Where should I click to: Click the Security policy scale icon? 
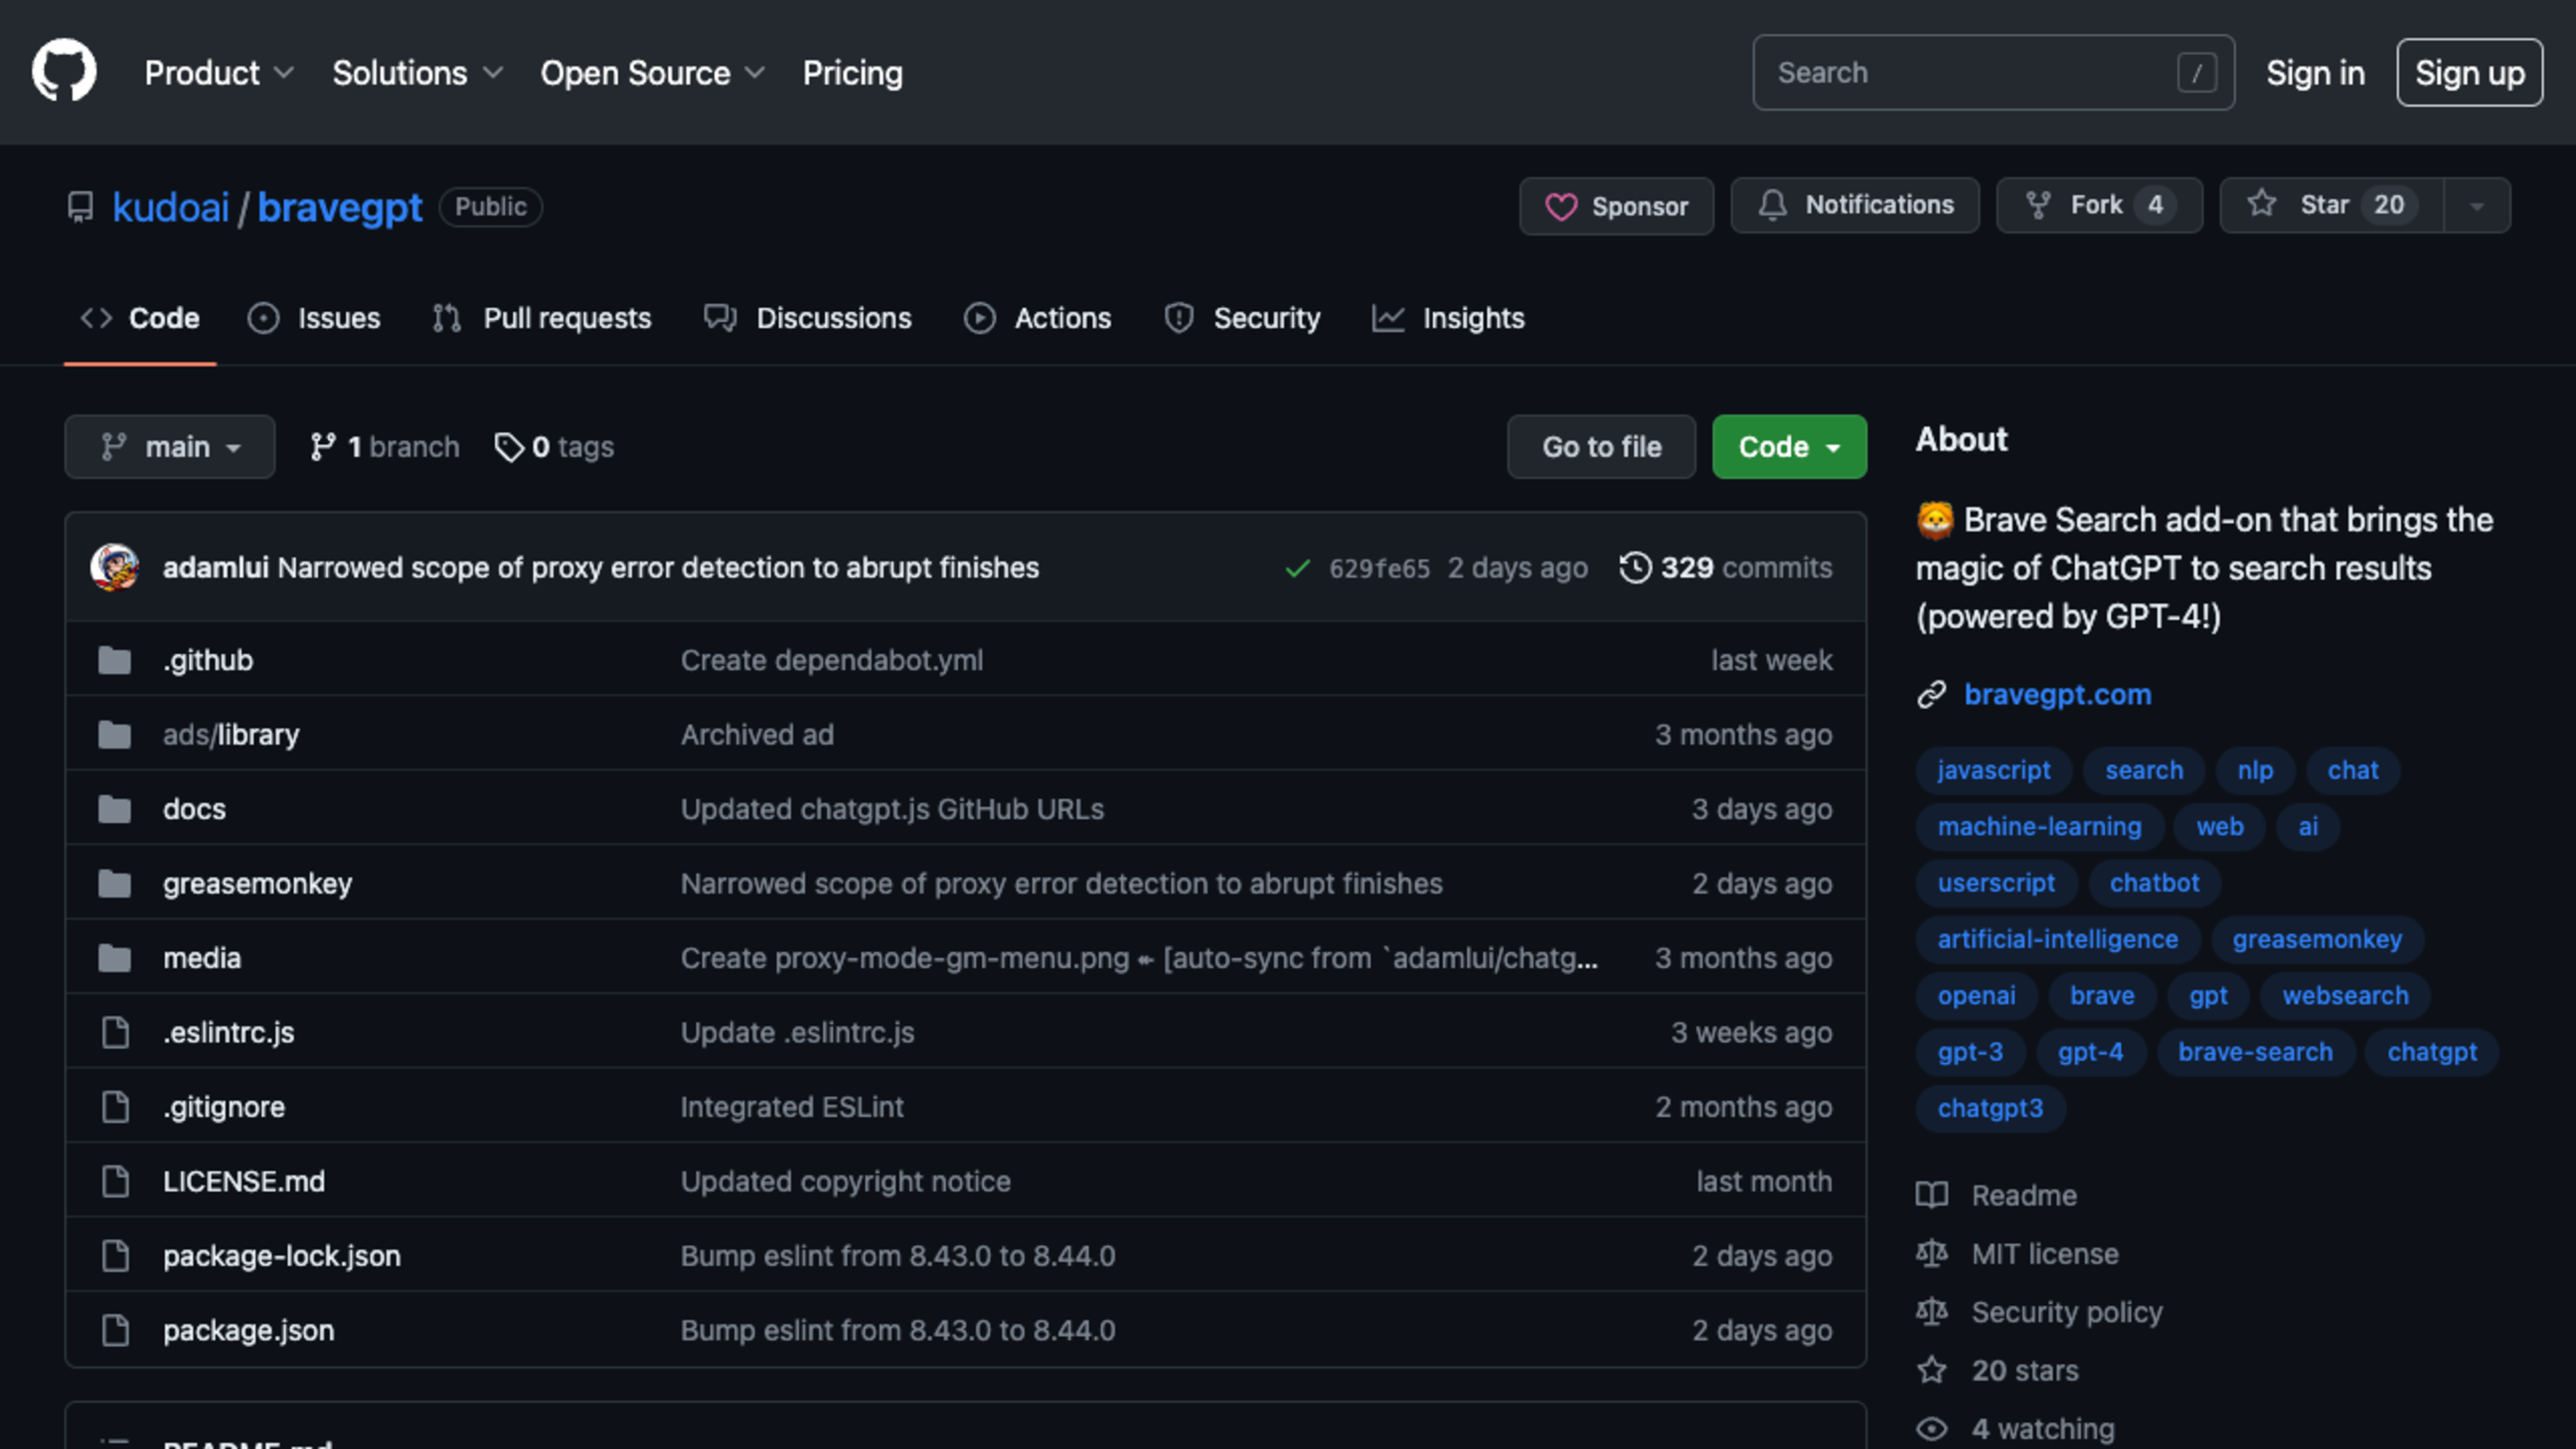point(1931,1311)
